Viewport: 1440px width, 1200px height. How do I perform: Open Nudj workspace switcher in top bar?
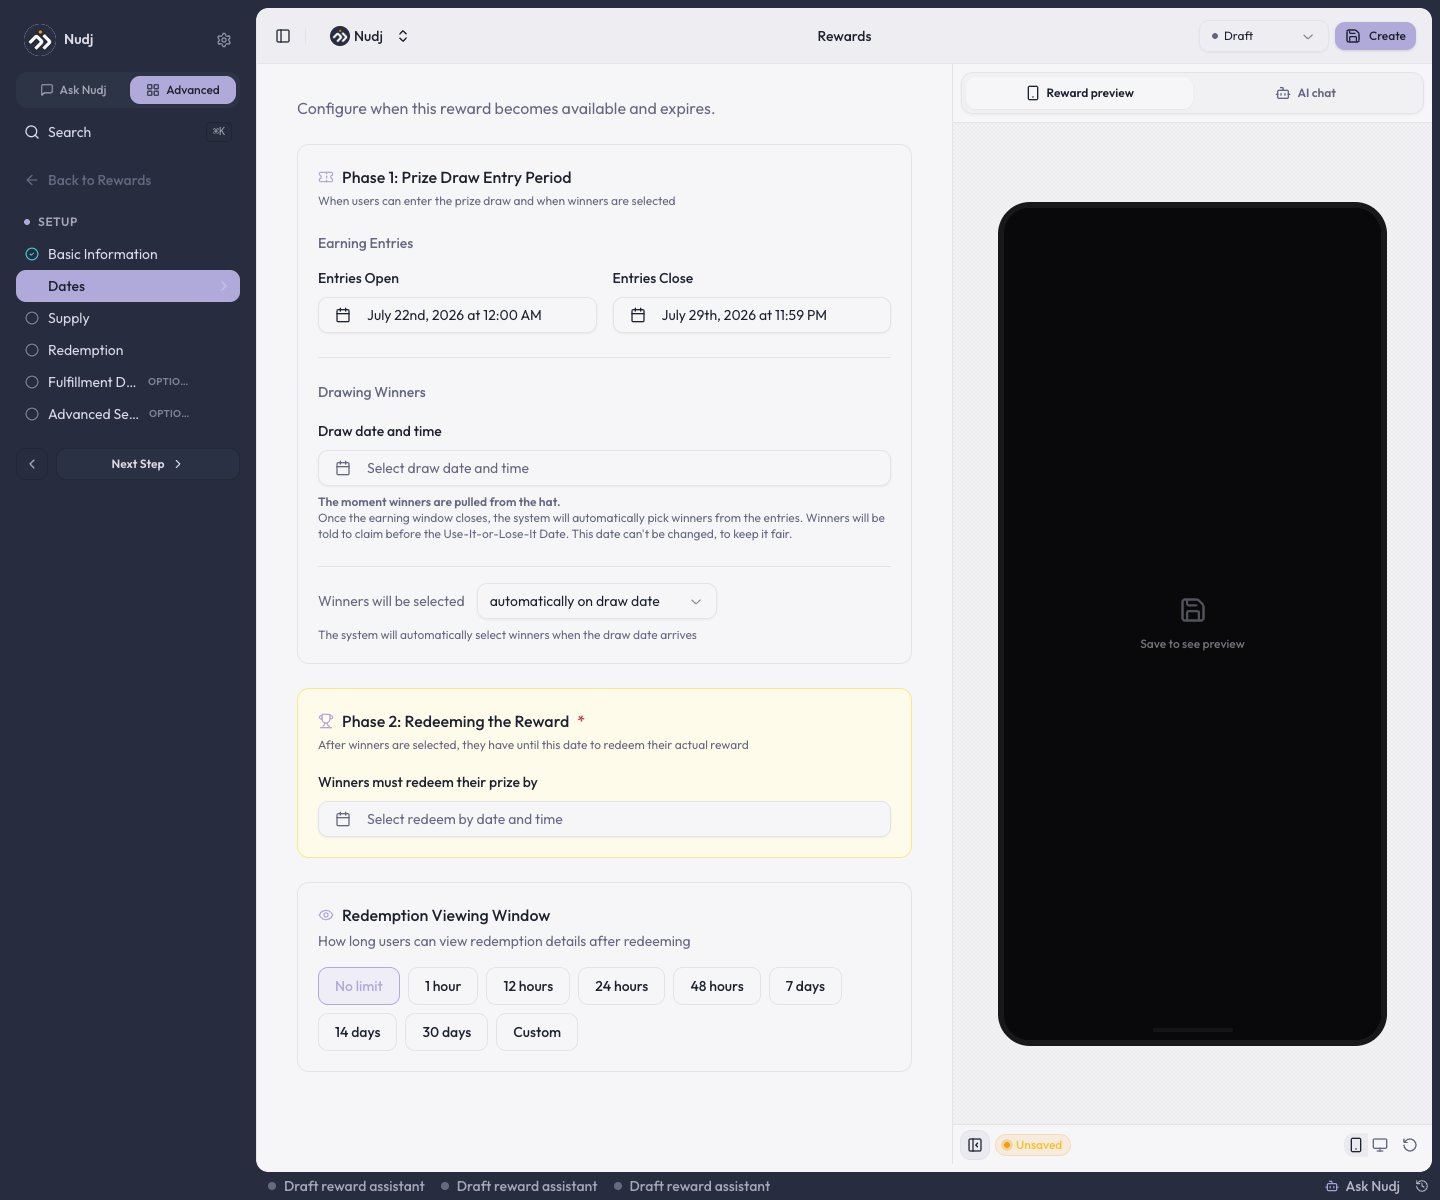pyautogui.click(x=369, y=36)
